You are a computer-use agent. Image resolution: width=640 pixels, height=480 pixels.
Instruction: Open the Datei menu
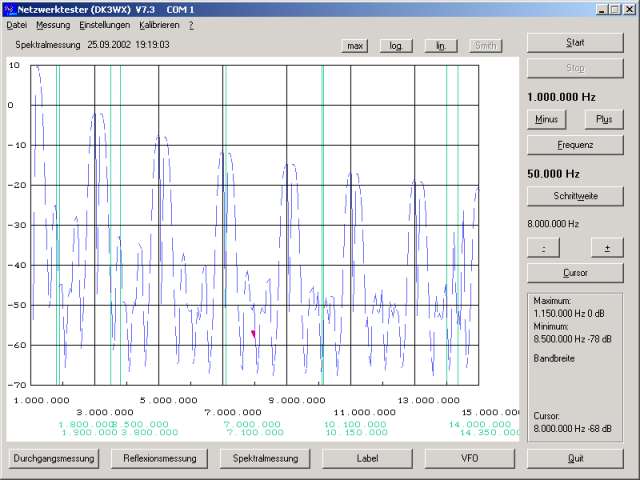click(x=17, y=25)
